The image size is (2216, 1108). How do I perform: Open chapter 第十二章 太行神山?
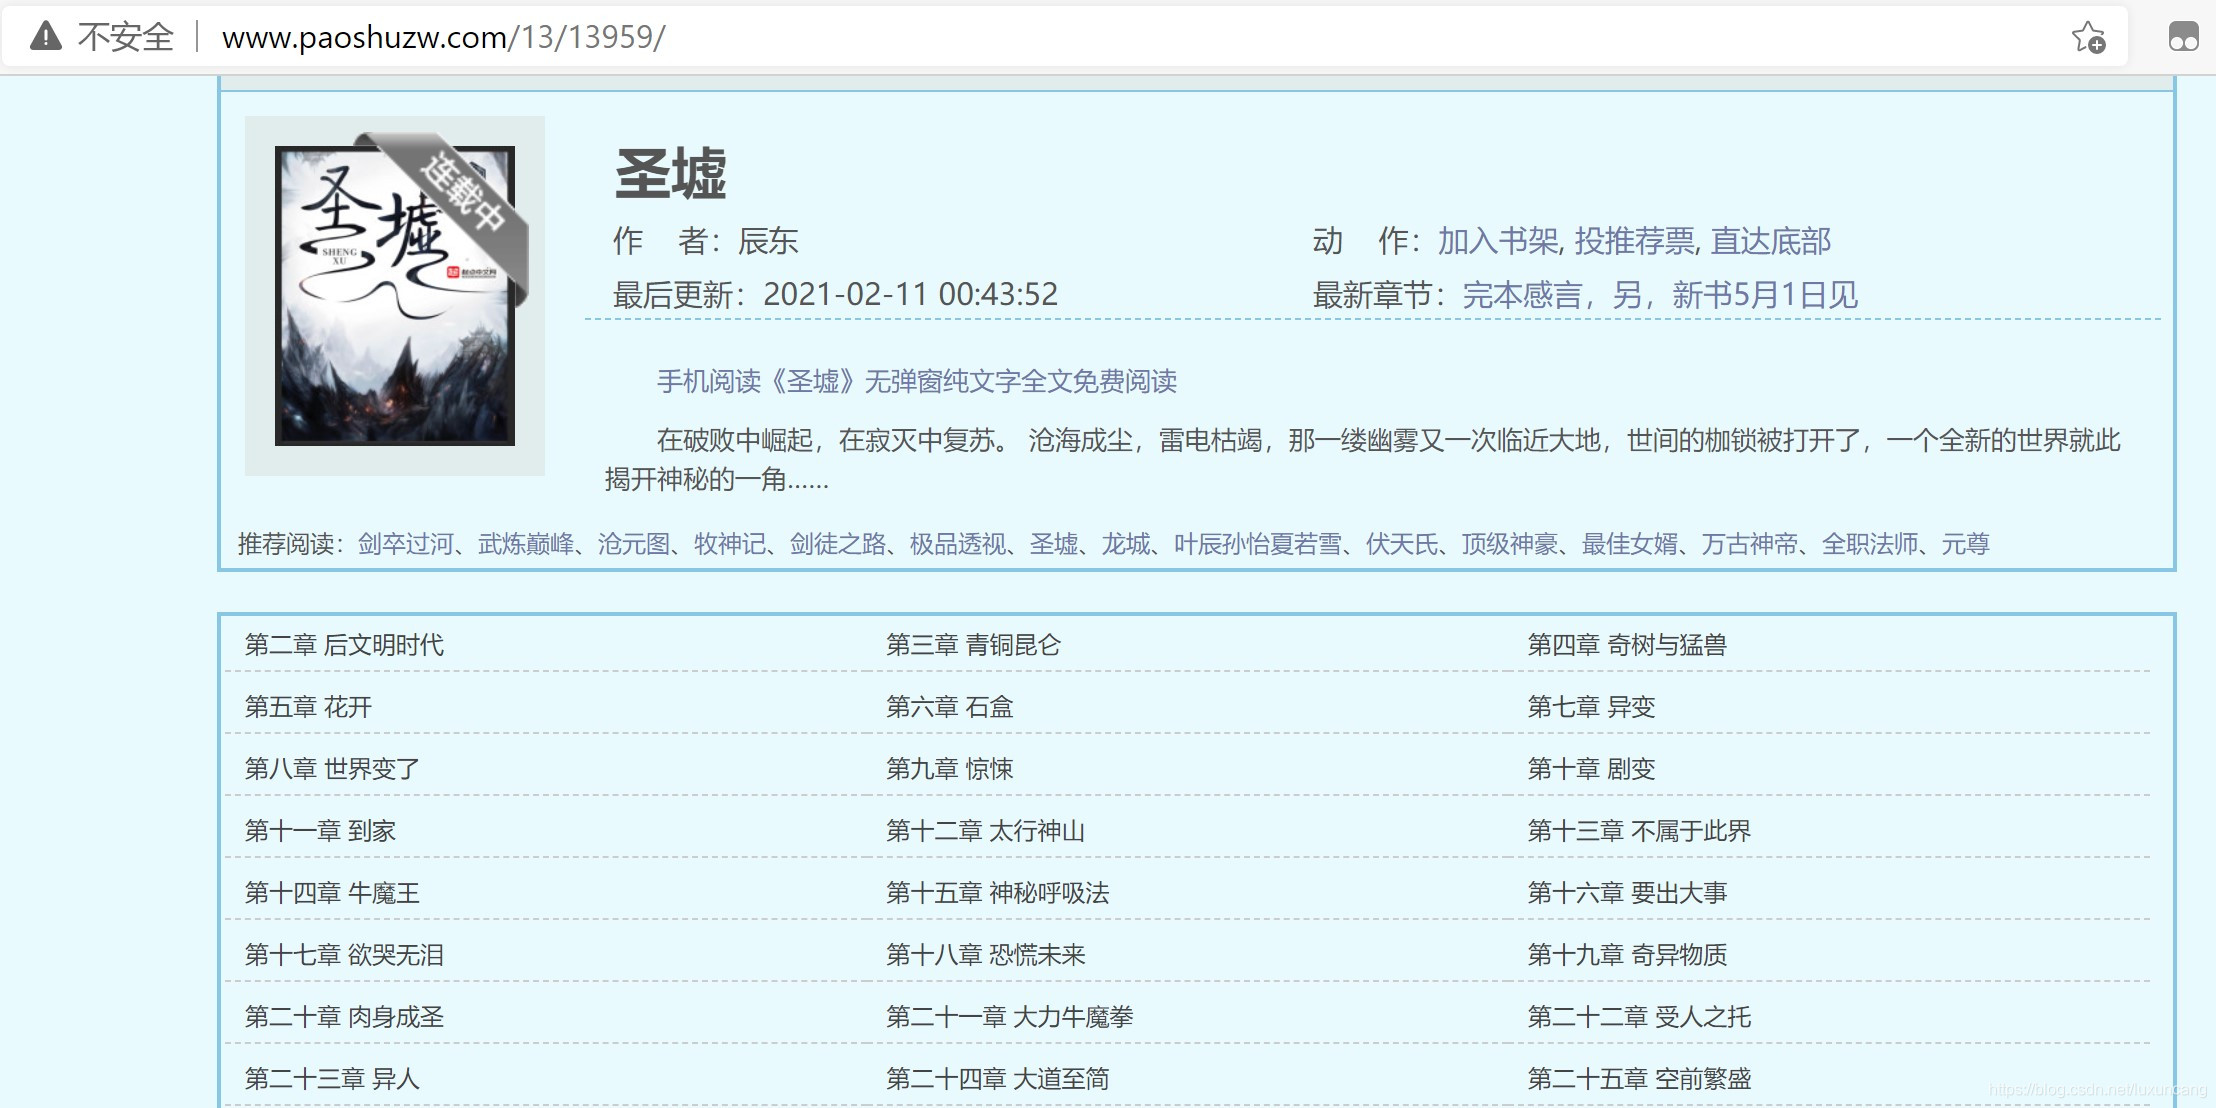tap(986, 831)
